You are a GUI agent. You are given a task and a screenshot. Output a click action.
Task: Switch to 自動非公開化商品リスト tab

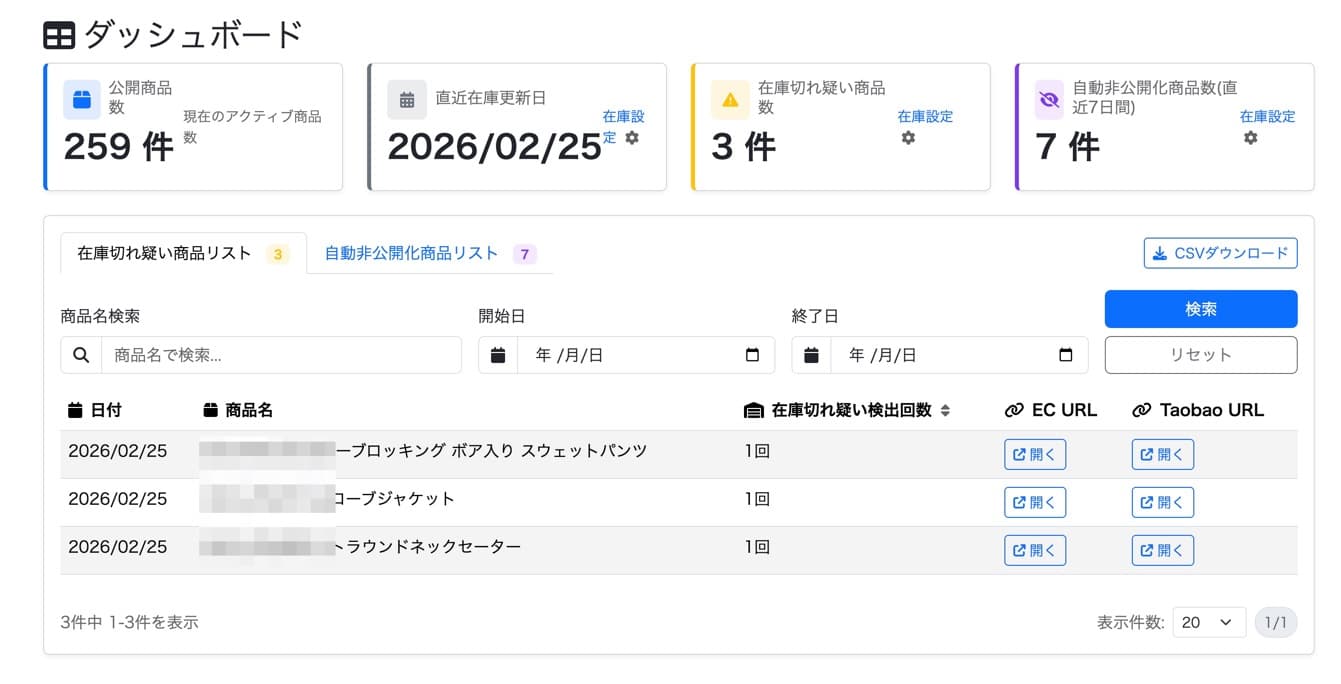(x=409, y=253)
